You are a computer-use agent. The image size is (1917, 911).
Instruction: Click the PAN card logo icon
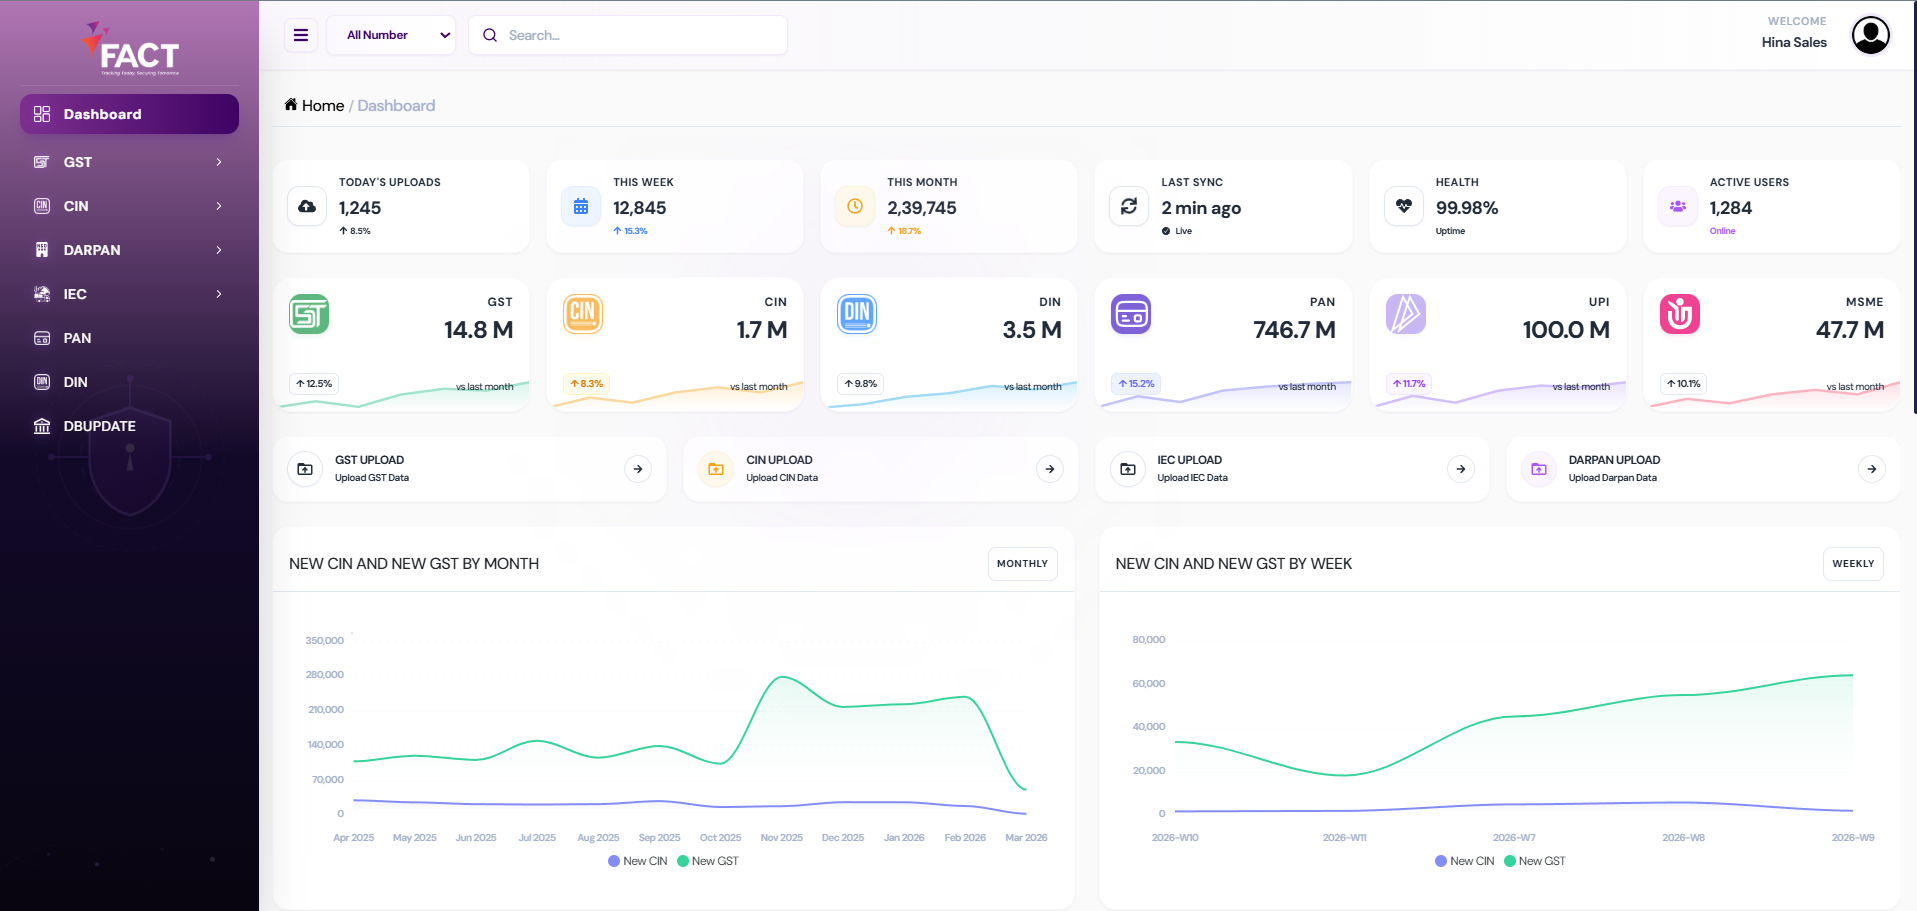pyautogui.click(x=1131, y=314)
